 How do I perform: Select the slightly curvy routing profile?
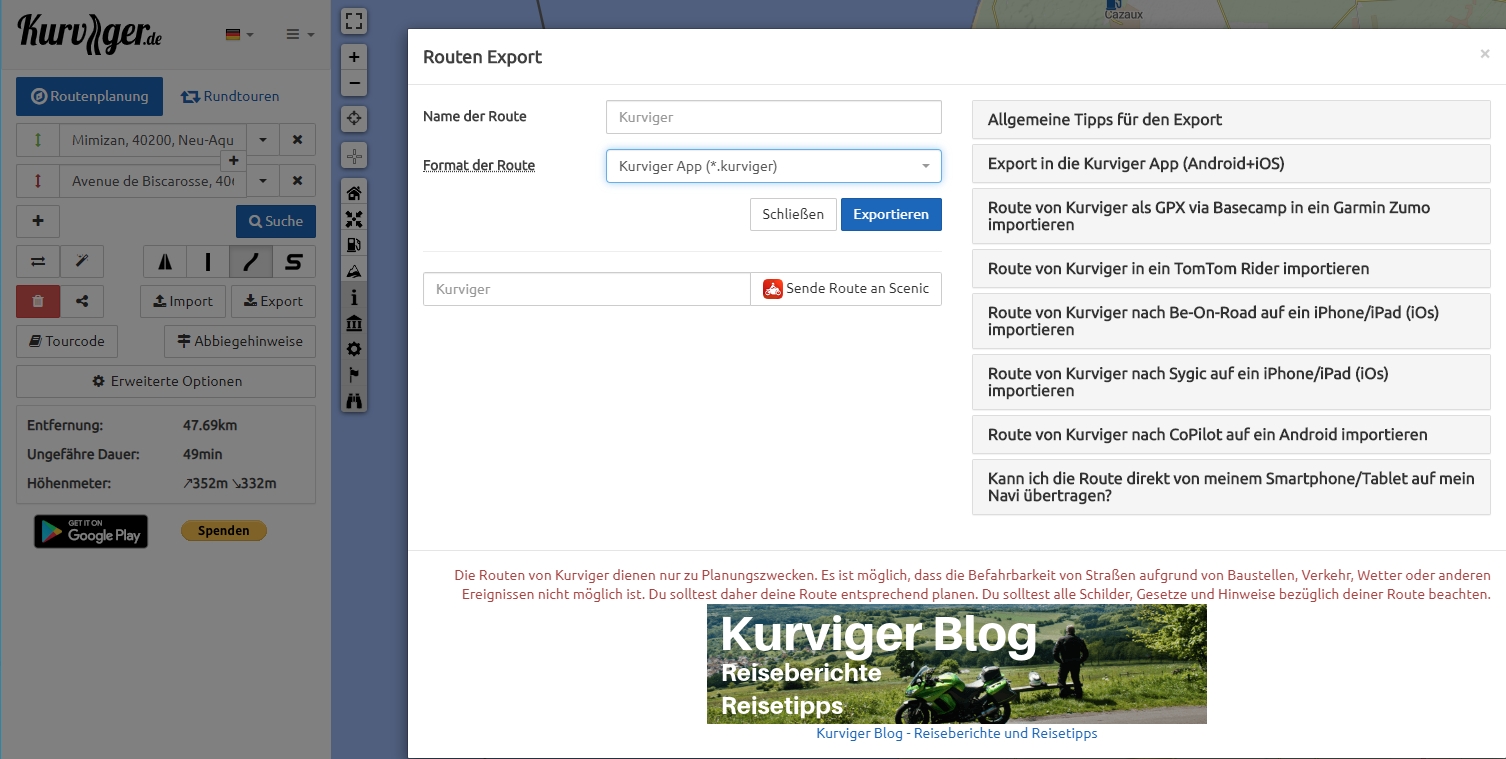pos(251,261)
